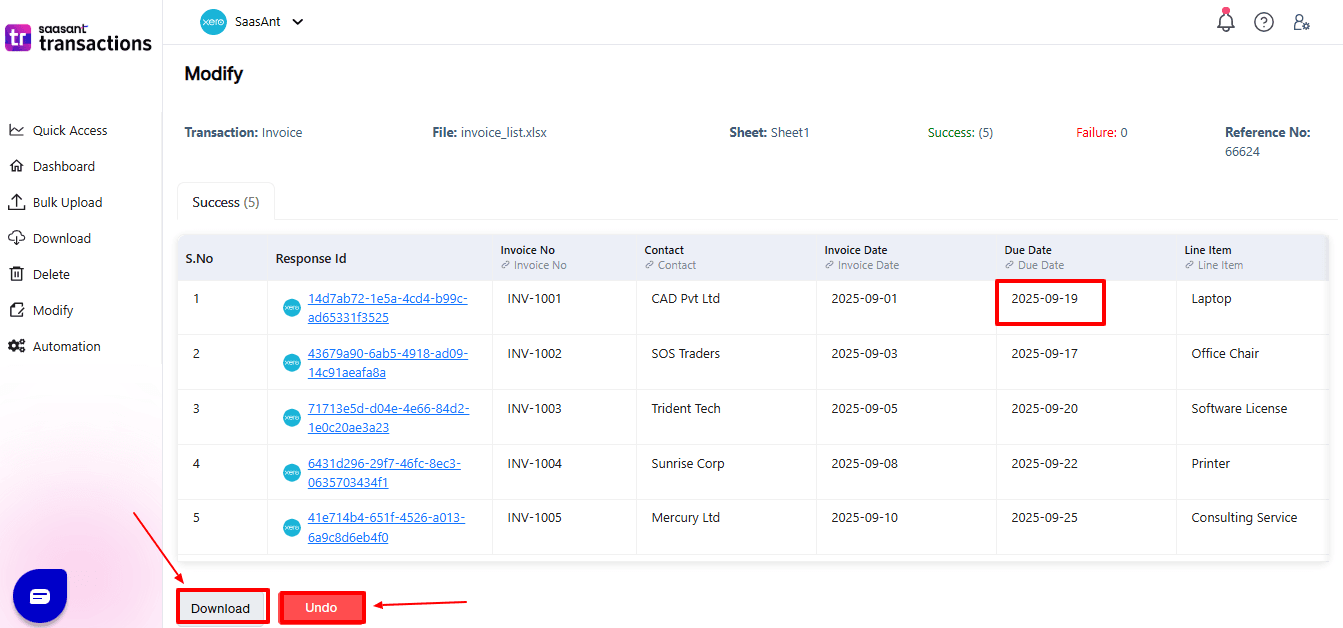
Task: Open Delete in the sidebar menu
Action: pos(51,274)
